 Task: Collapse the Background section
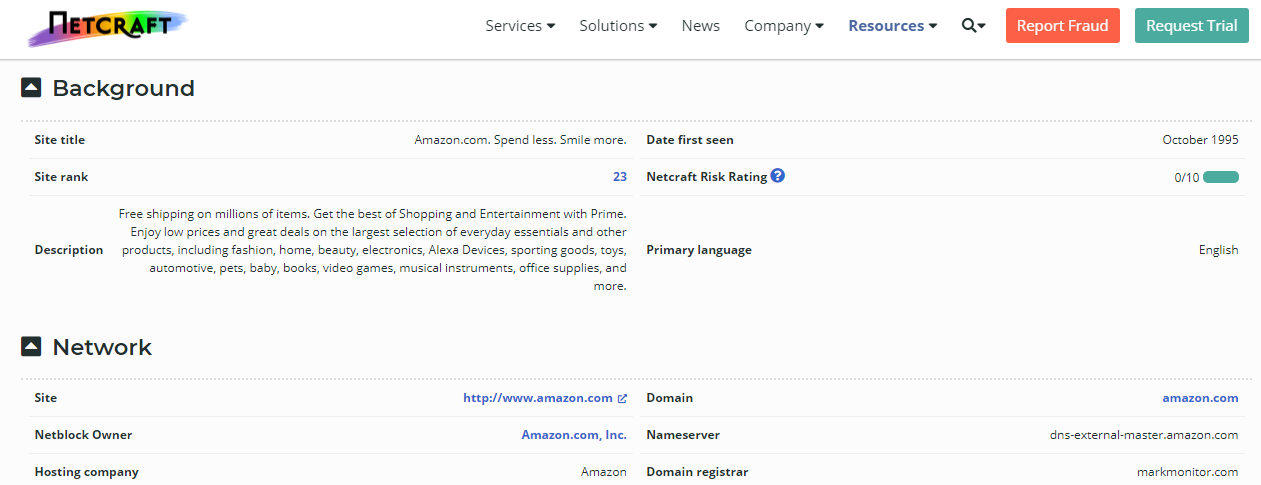pyautogui.click(x=31, y=88)
